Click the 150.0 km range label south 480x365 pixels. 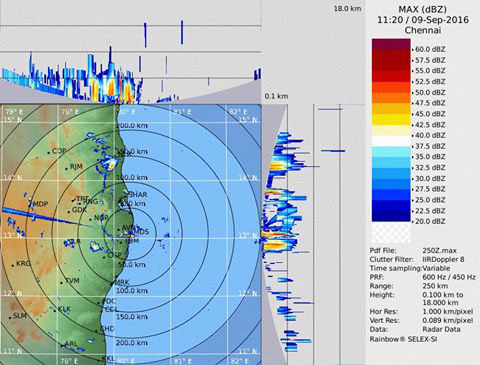(132, 317)
